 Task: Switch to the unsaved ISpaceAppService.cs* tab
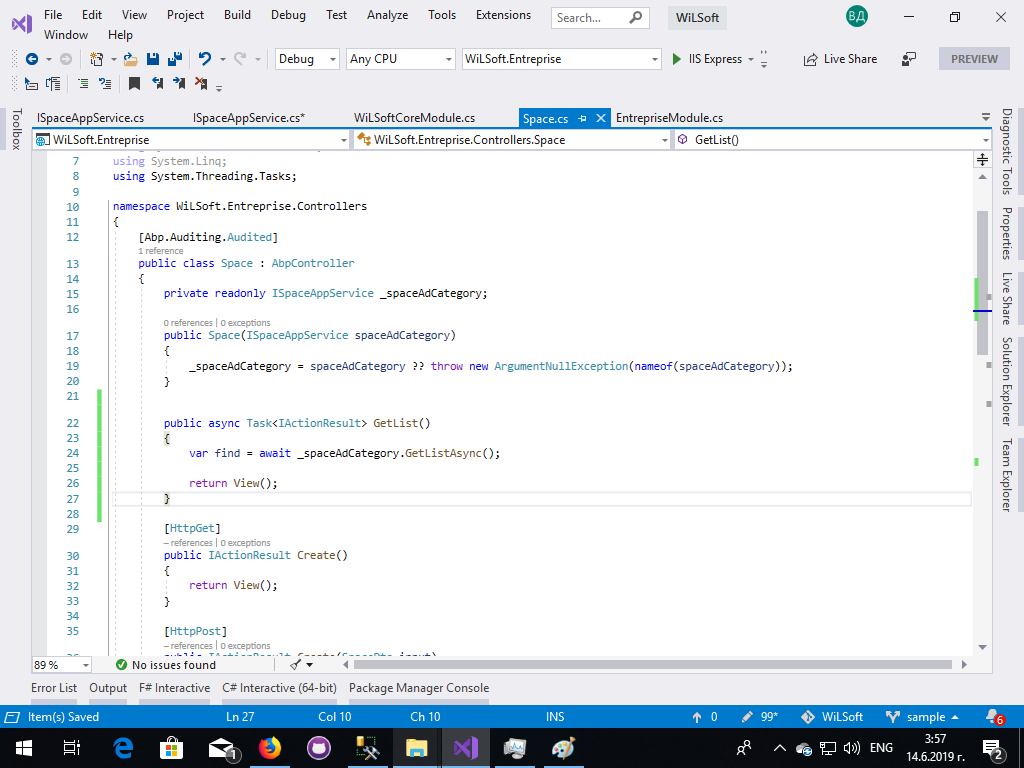(x=249, y=118)
